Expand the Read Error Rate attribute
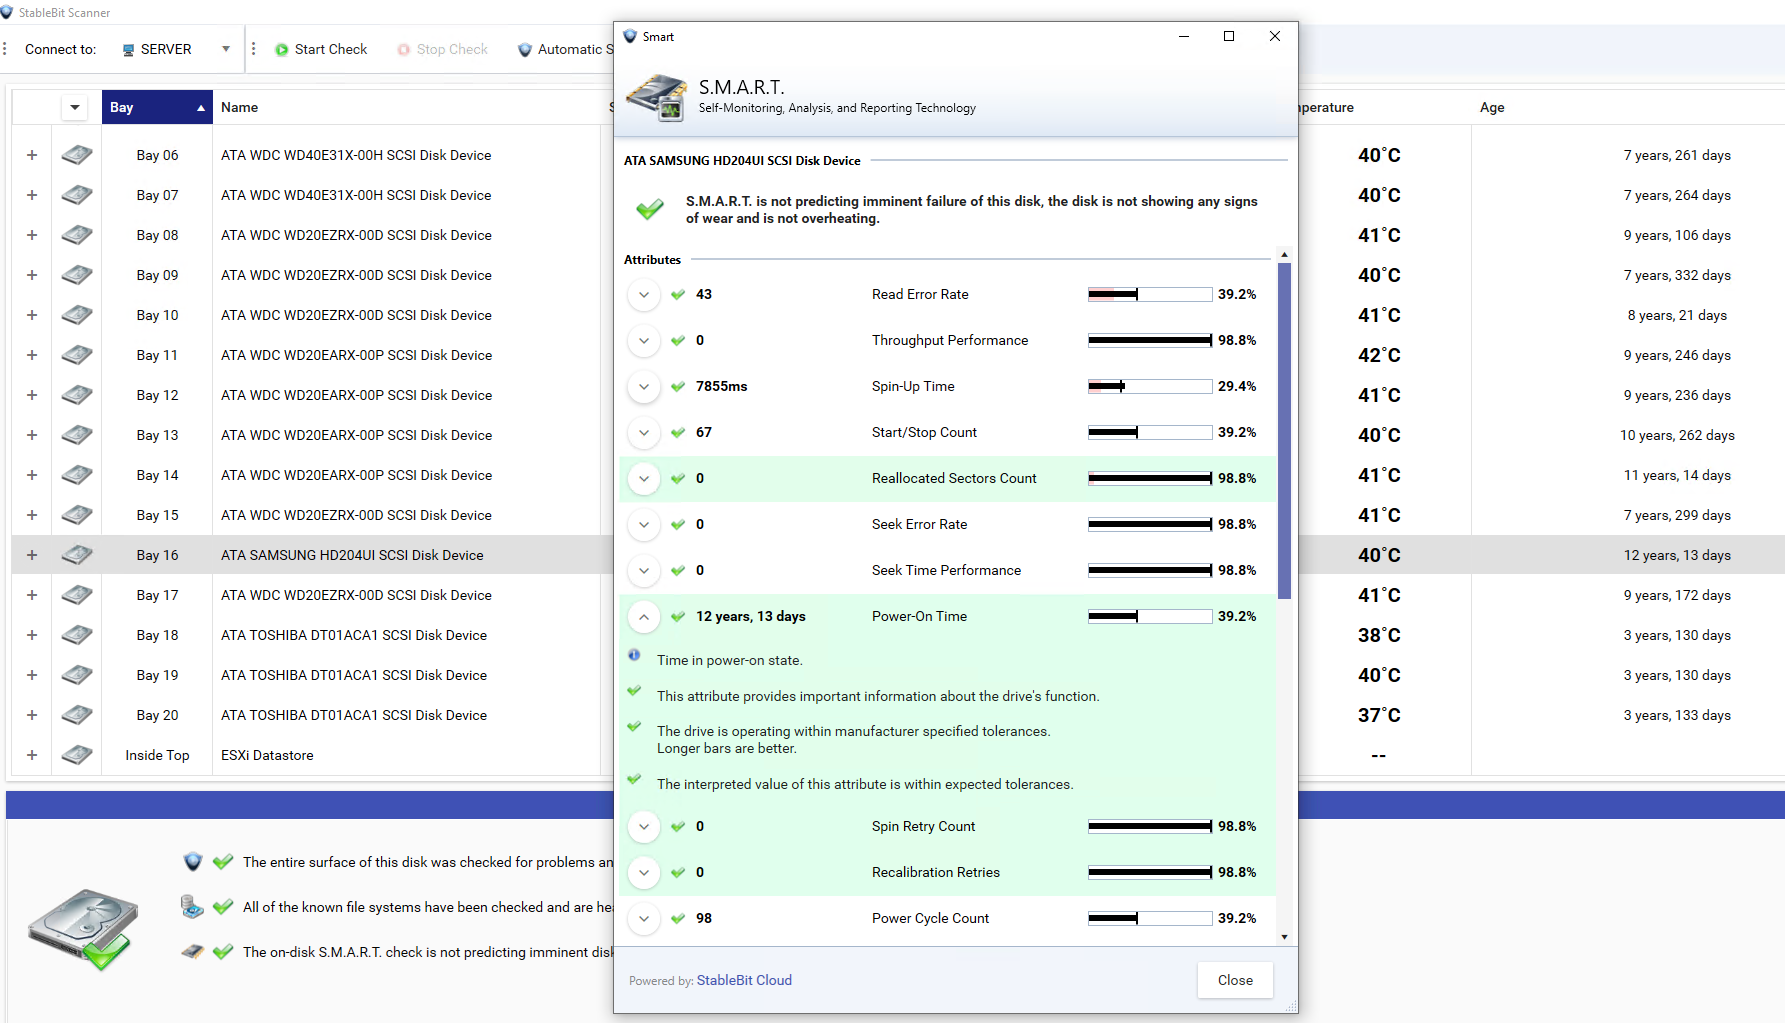The width and height of the screenshot is (1785, 1023). click(x=644, y=295)
